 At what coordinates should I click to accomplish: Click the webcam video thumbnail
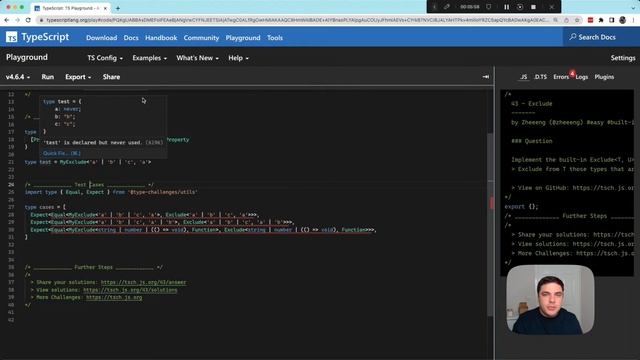tap(550, 300)
